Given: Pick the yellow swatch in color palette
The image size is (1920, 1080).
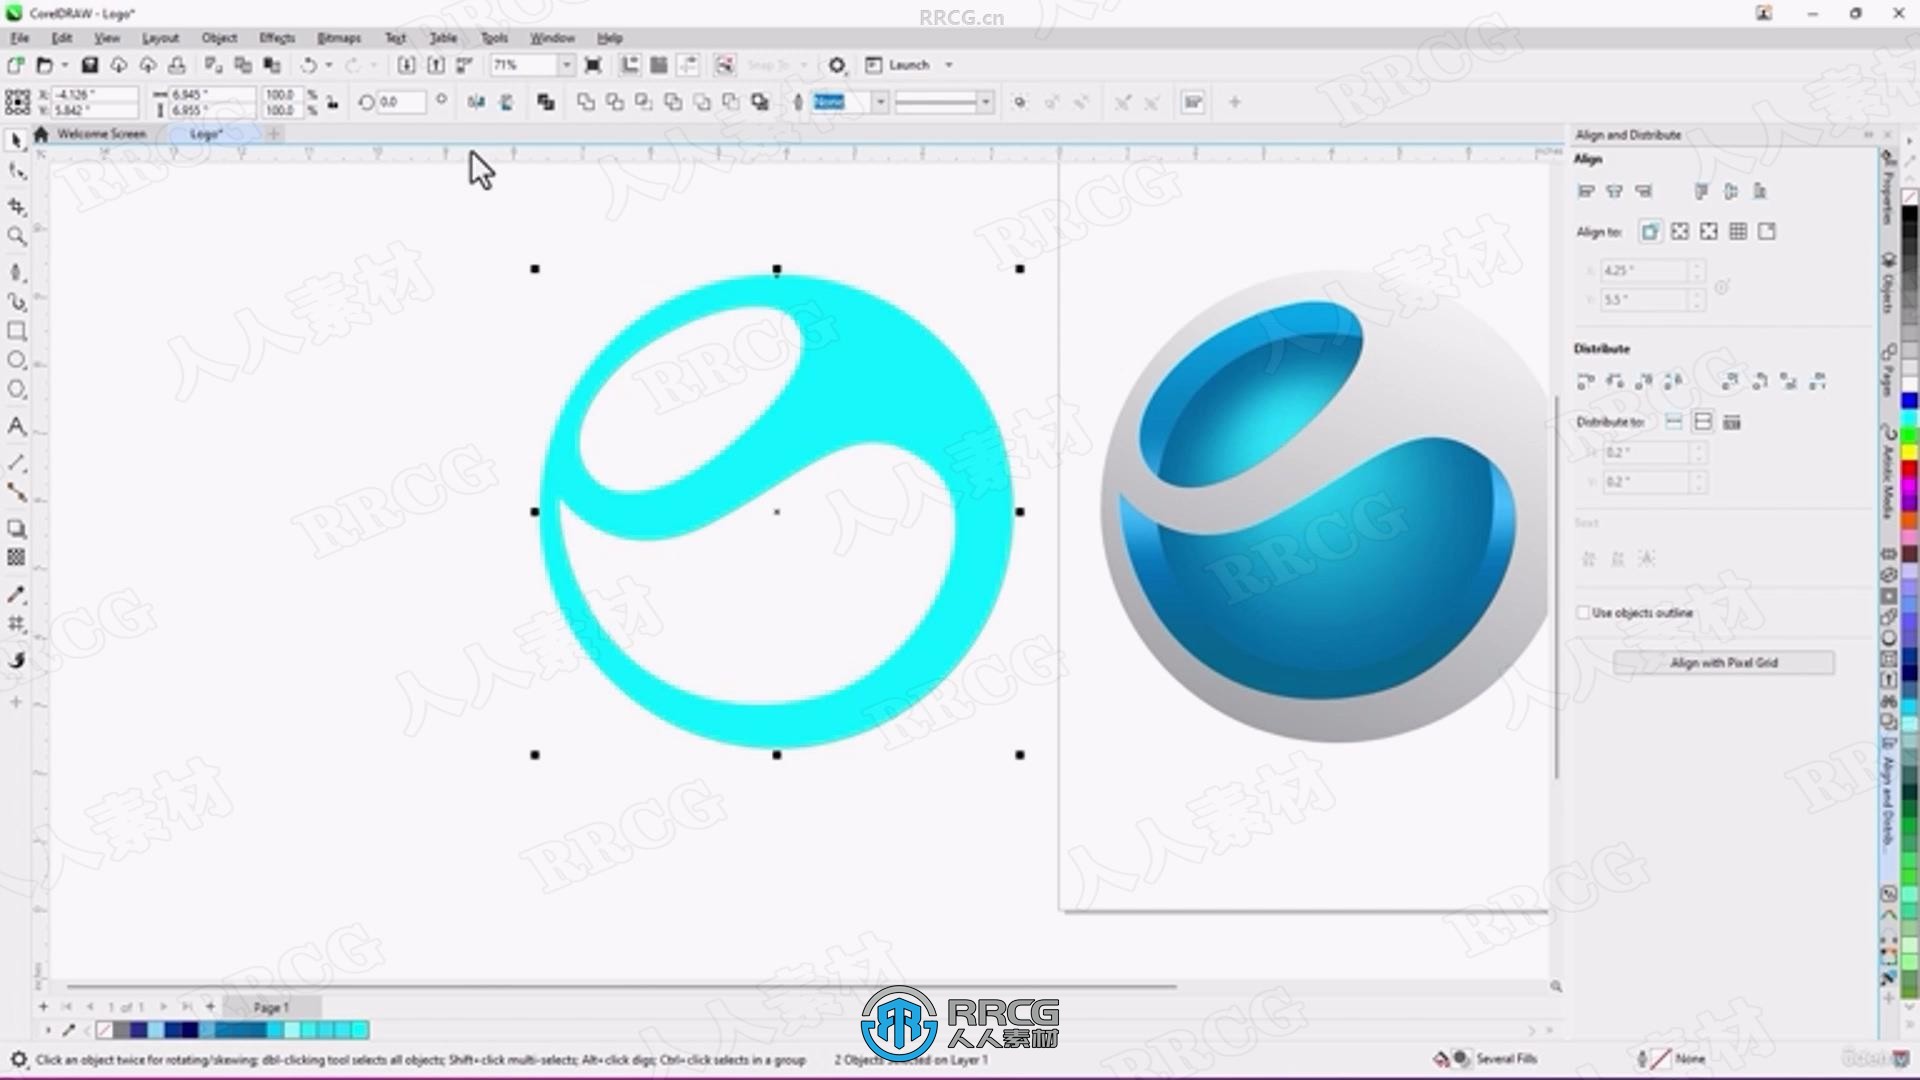Looking at the screenshot, I should click(x=1909, y=453).
